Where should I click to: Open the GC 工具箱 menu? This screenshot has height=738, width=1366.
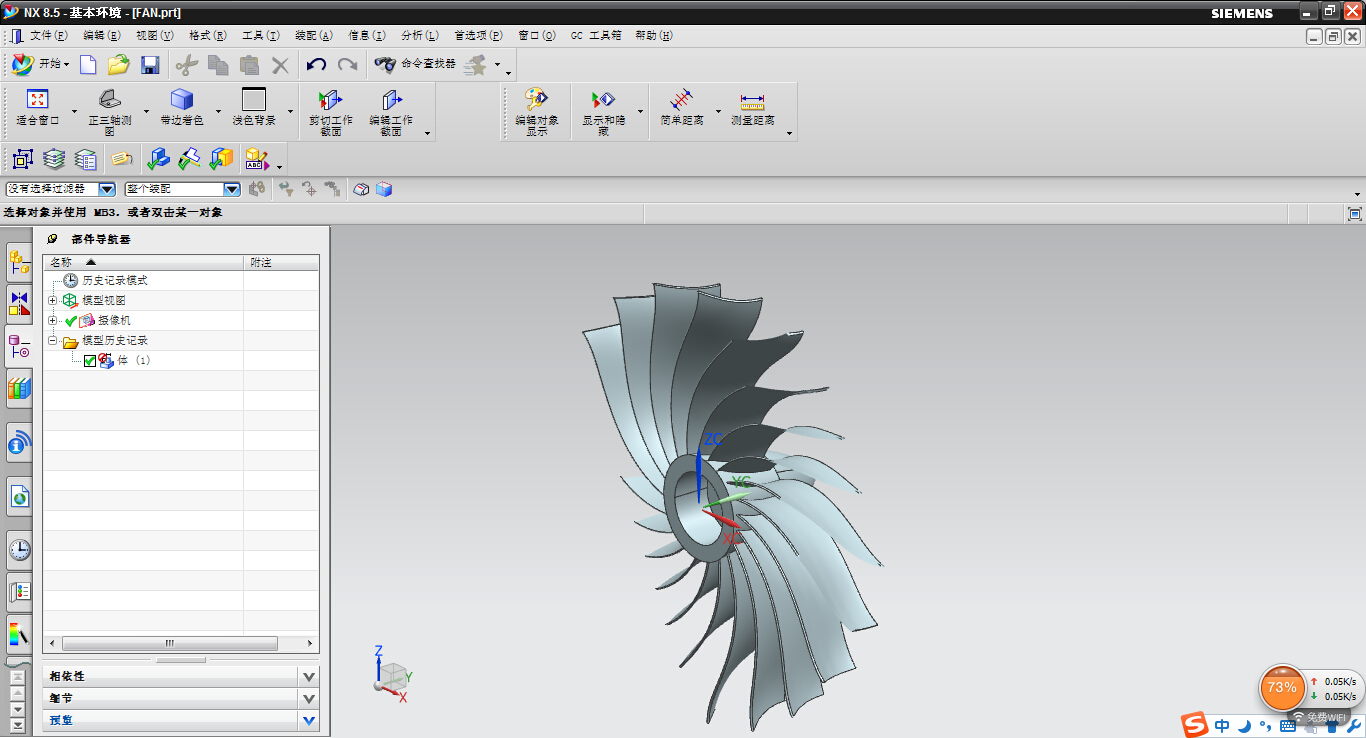tap(596, 35)
